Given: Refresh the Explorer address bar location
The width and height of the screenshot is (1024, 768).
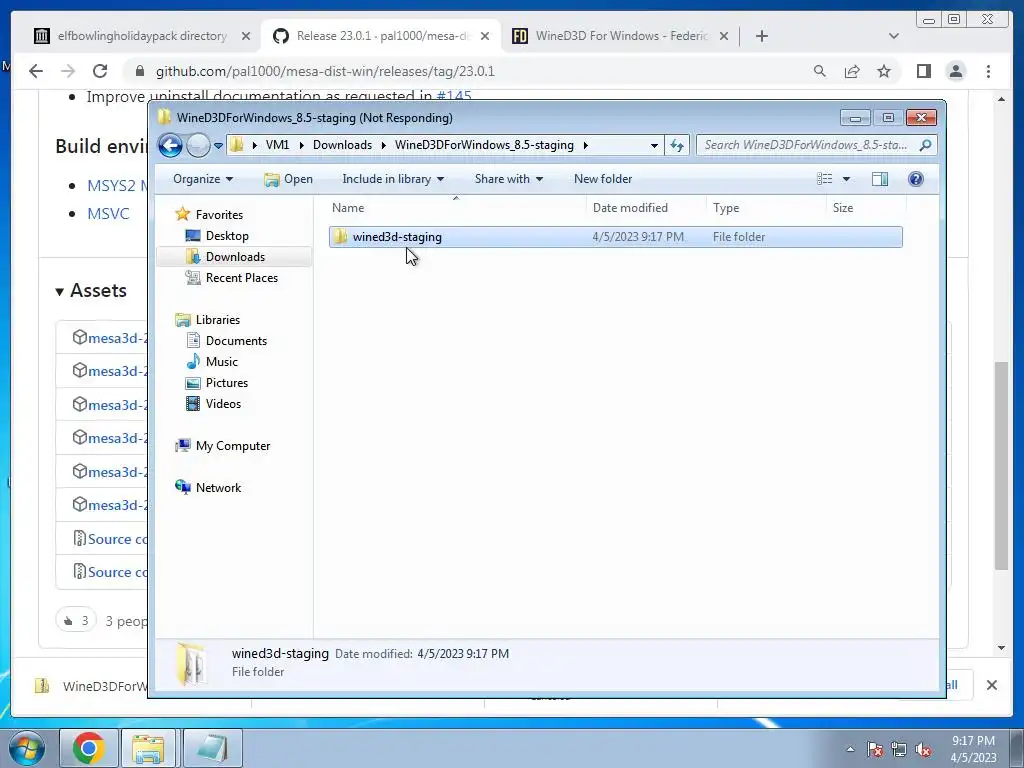Looking at the screenshot, I should click(677, 145).
